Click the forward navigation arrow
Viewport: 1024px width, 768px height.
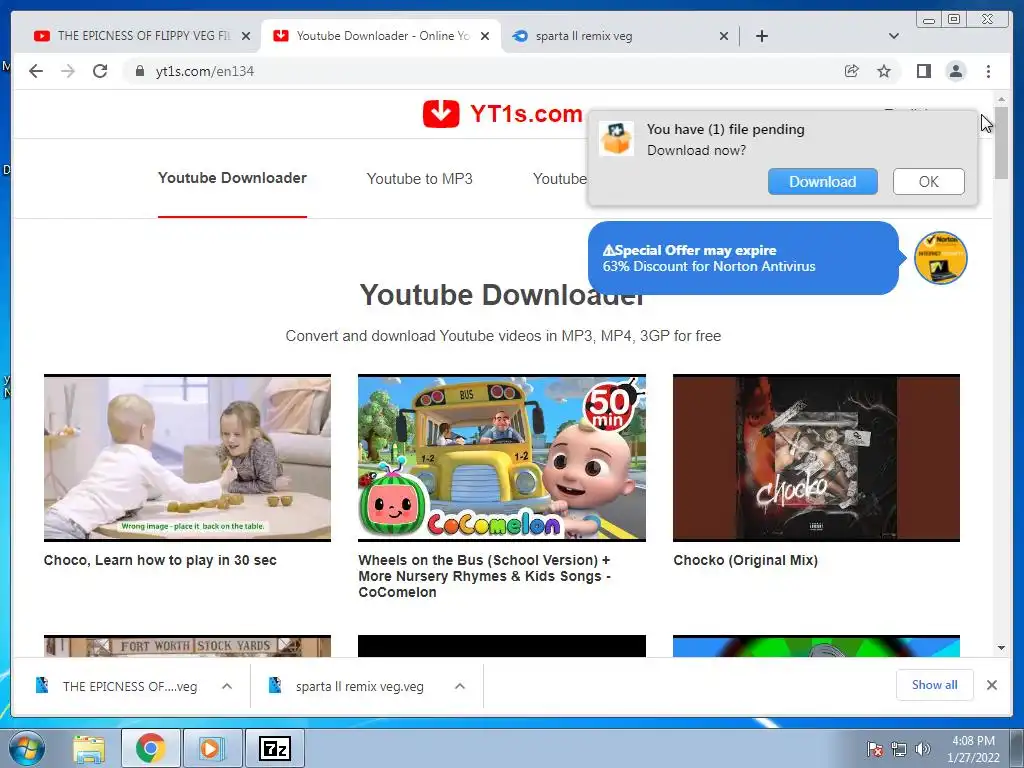(68, 71)
